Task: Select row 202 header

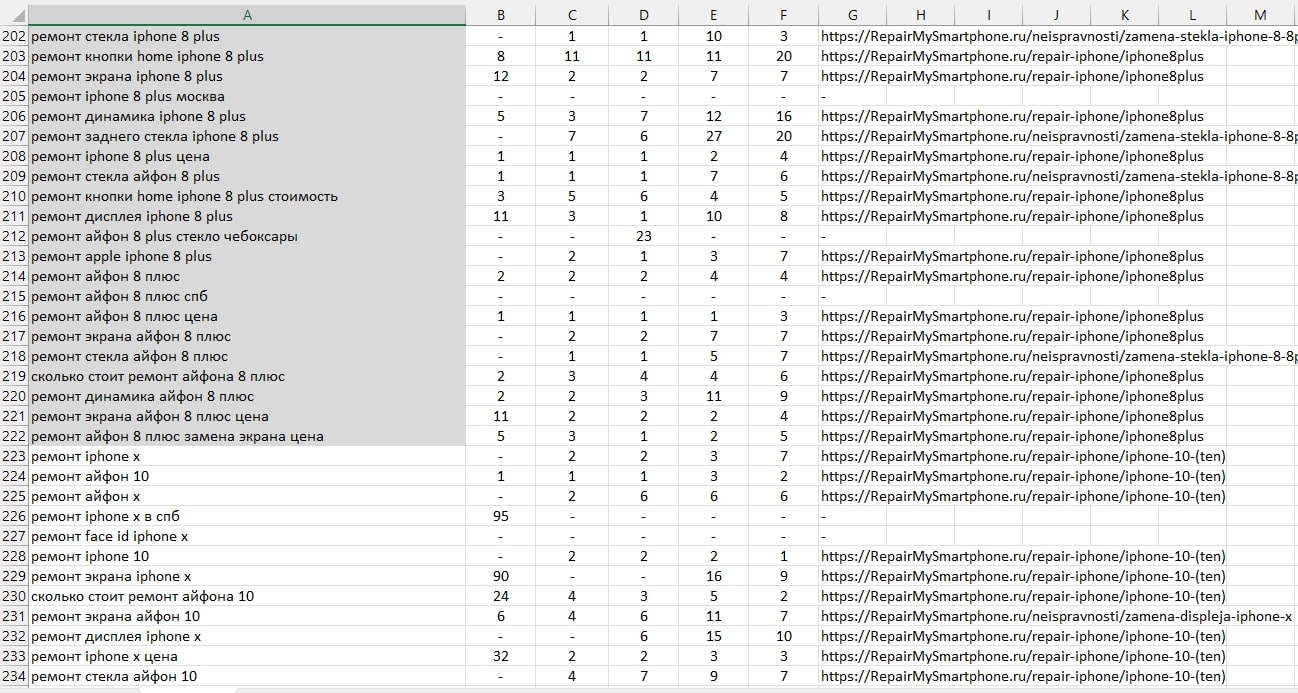Action: (x=14, y=36)
